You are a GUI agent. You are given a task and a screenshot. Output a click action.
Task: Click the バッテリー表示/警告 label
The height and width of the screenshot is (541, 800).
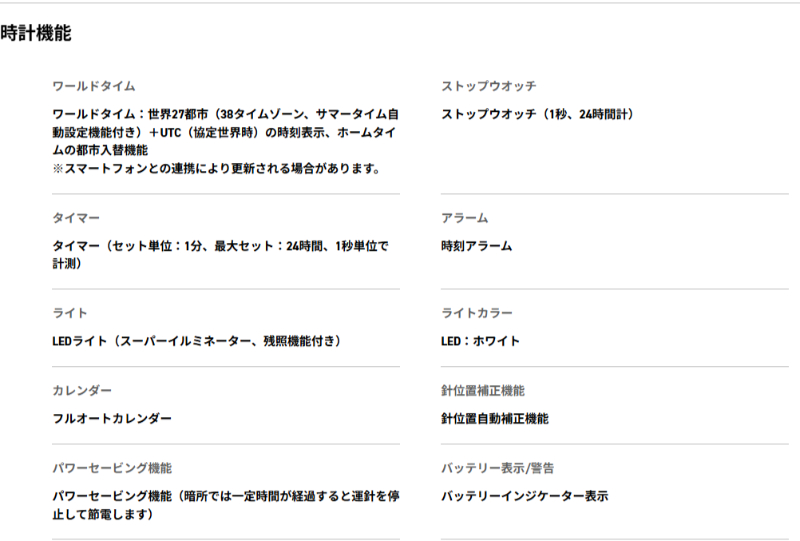tap(497, 468)
